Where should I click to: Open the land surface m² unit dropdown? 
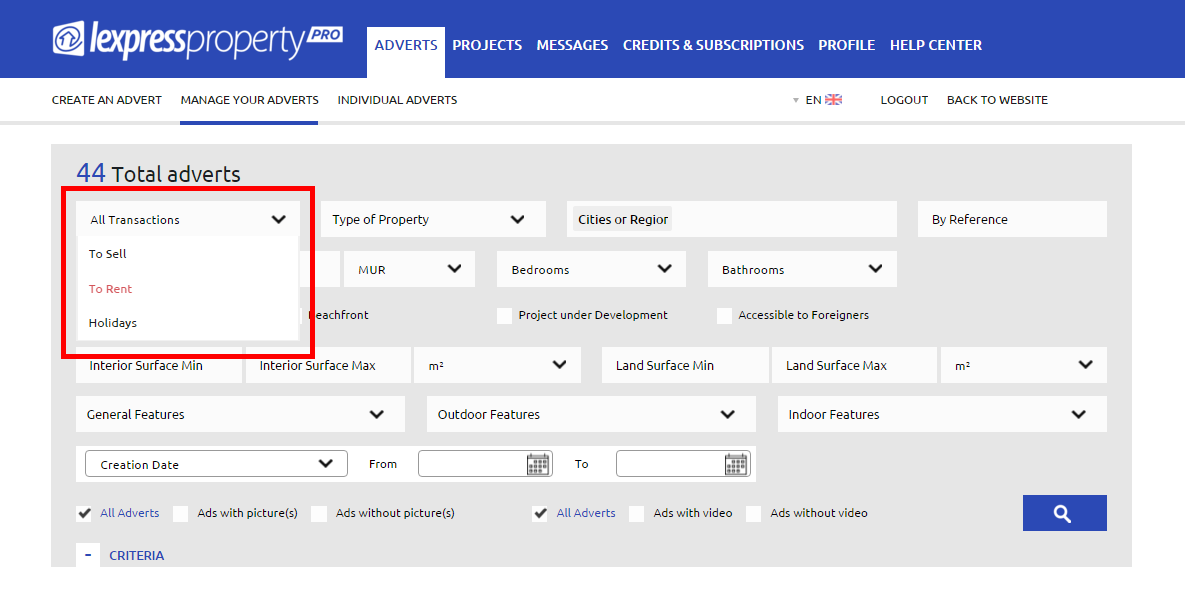(x=1023, y=365)
